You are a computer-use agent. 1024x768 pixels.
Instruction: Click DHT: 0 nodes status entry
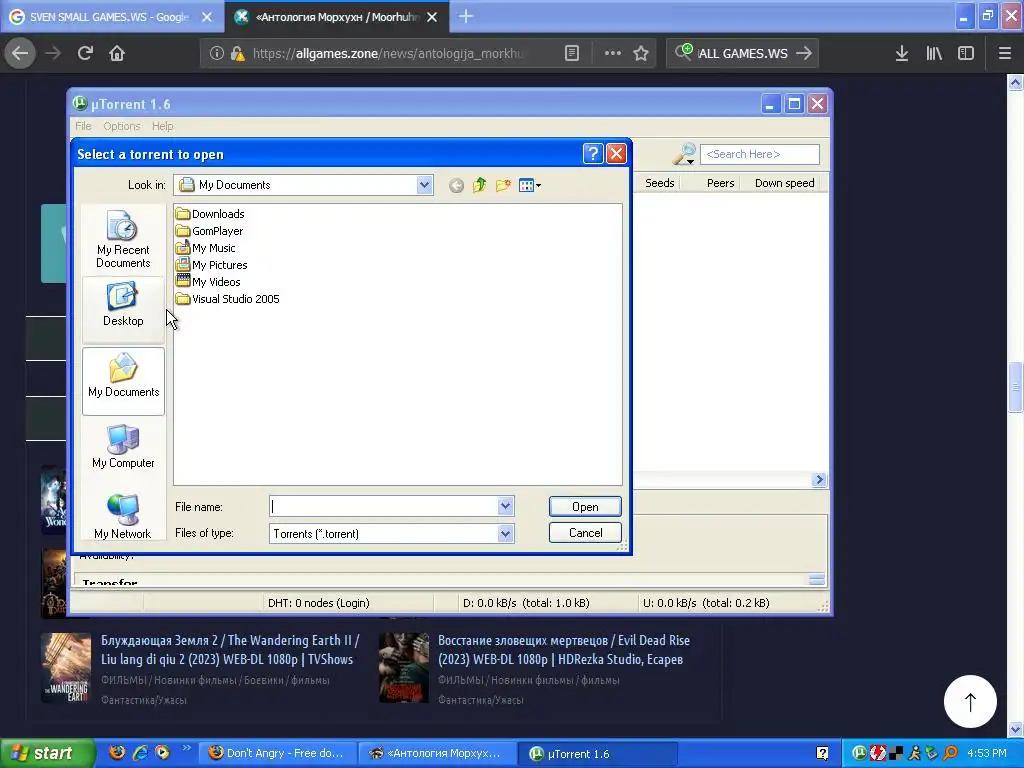319,603
